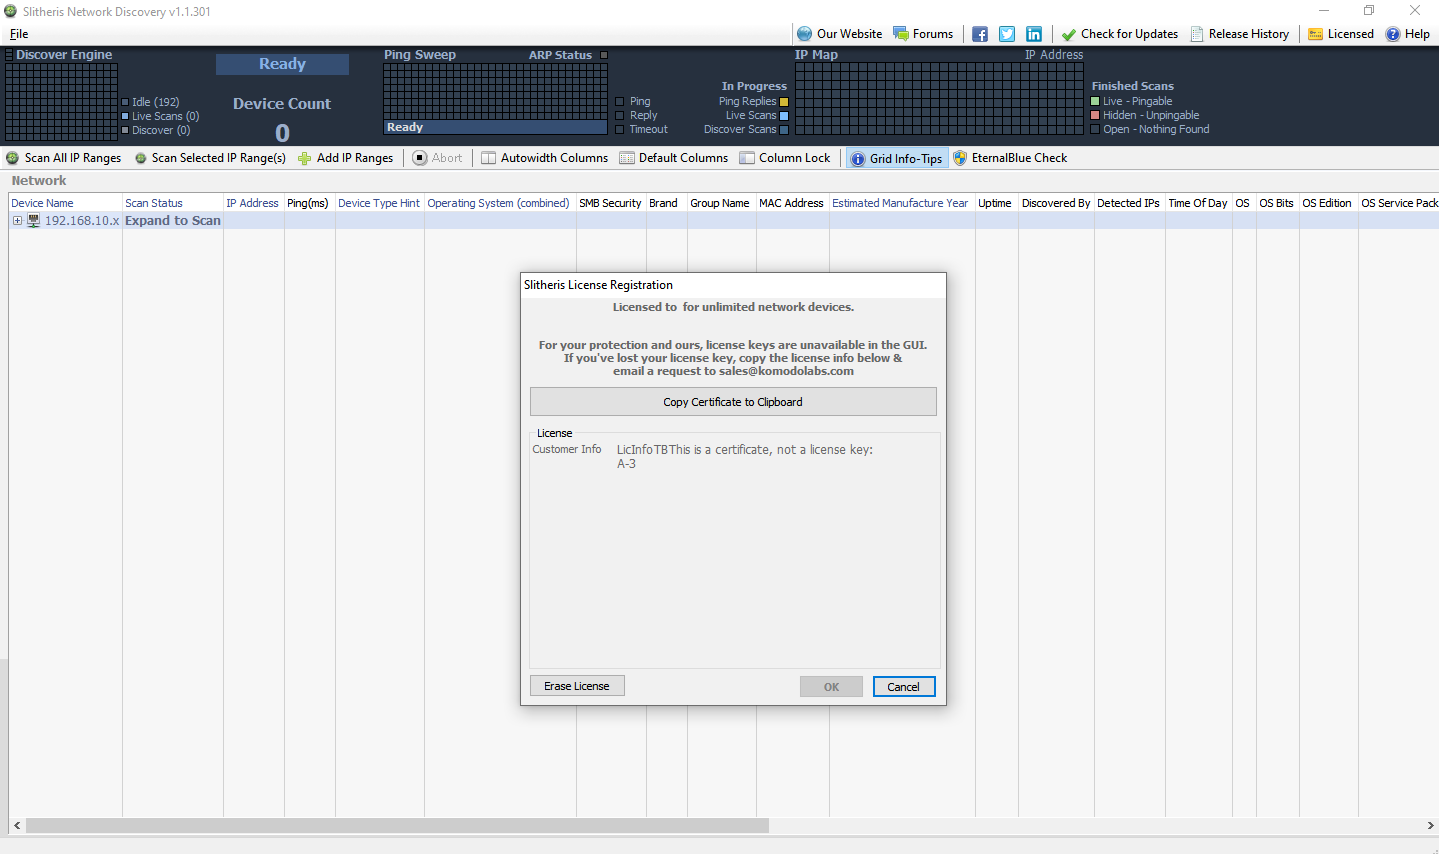Start Scan All IP Ranges
The height and width of the screenshot is (854, 1439).
[x=64, y=158]
